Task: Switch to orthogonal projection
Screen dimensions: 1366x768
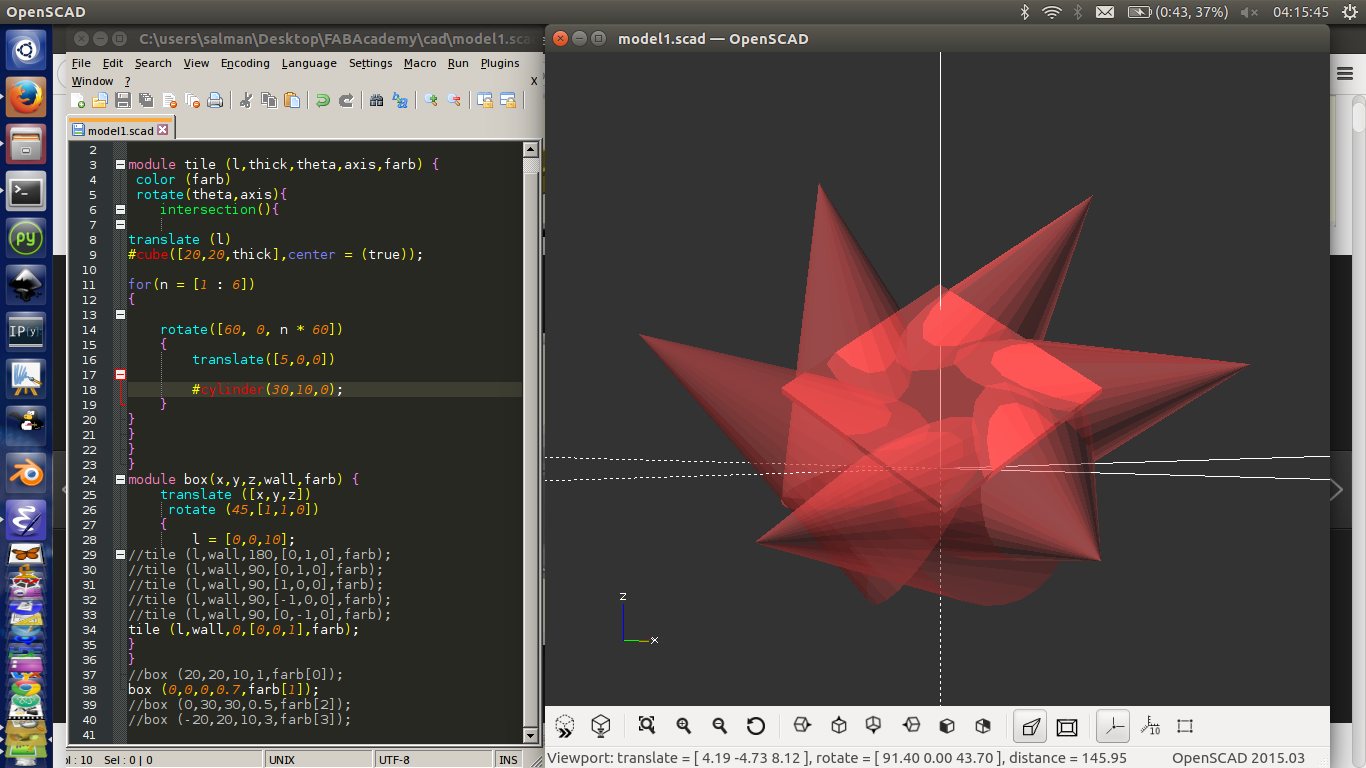Action: tap(1067, 726)
